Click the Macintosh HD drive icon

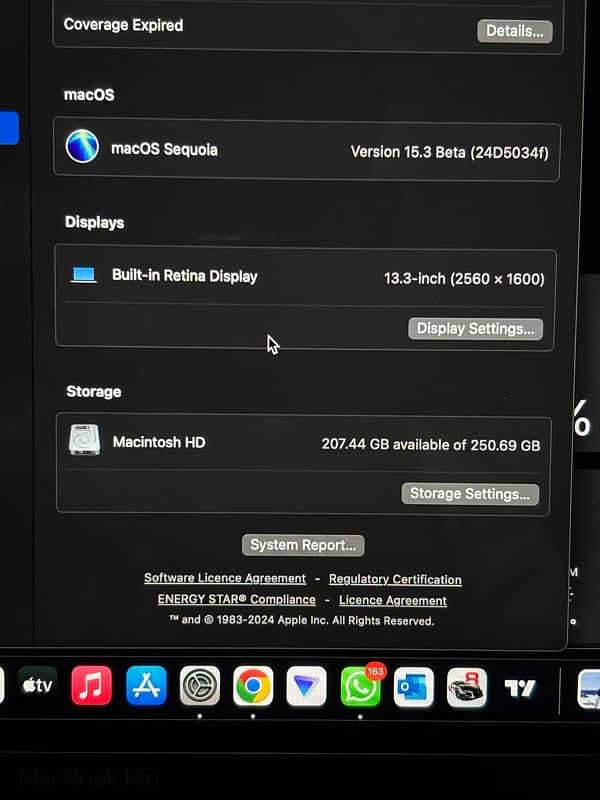[x=84, y=441]
